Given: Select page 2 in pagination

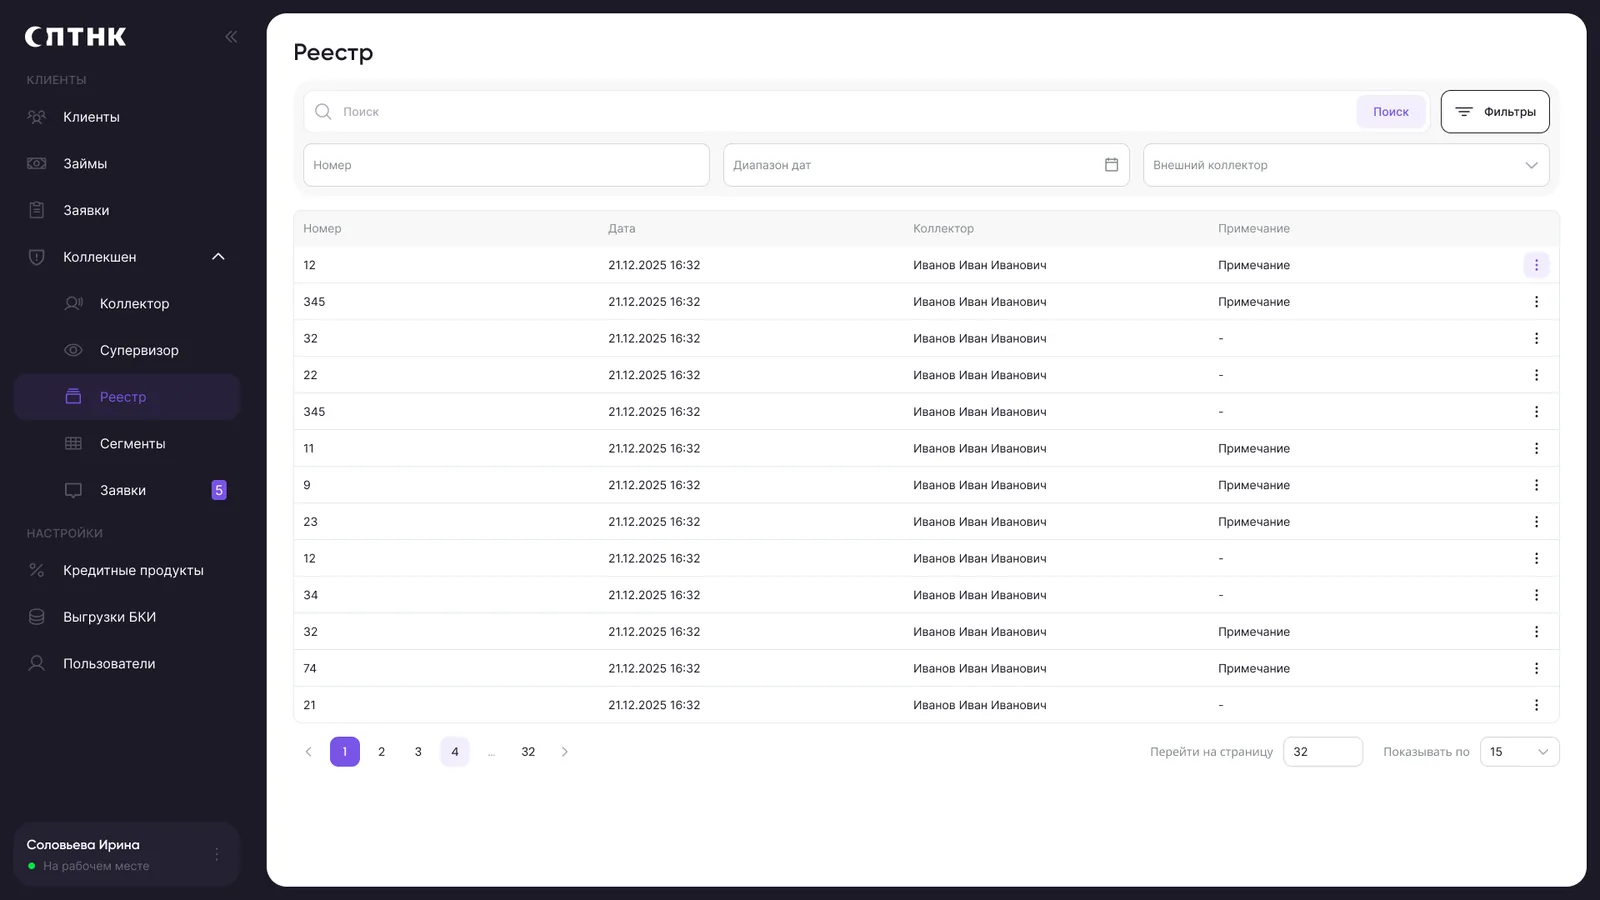Looking at the screenshot, I should click(381, 752).
